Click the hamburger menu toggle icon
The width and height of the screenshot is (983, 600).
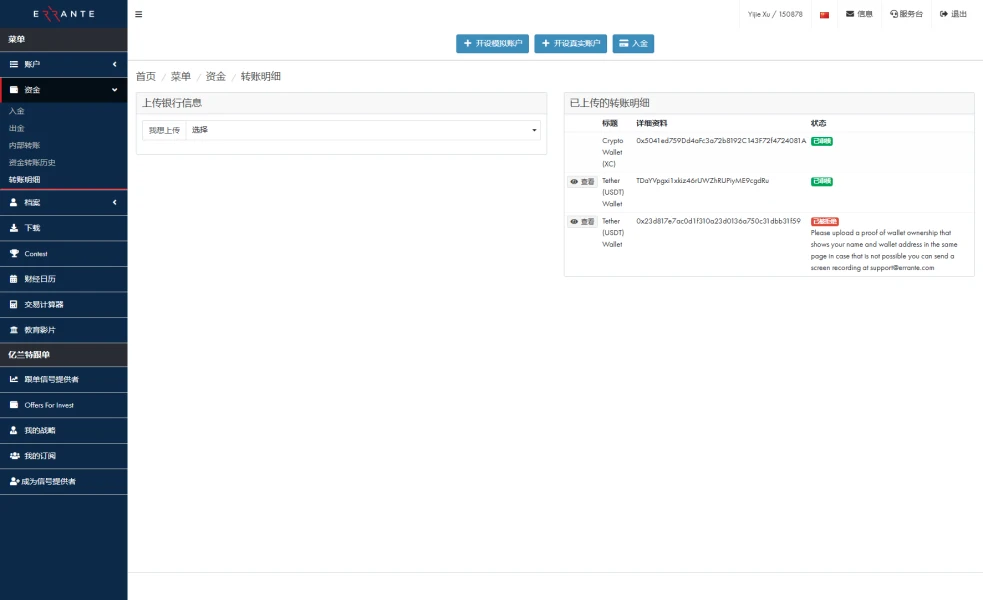pos(138,14)
